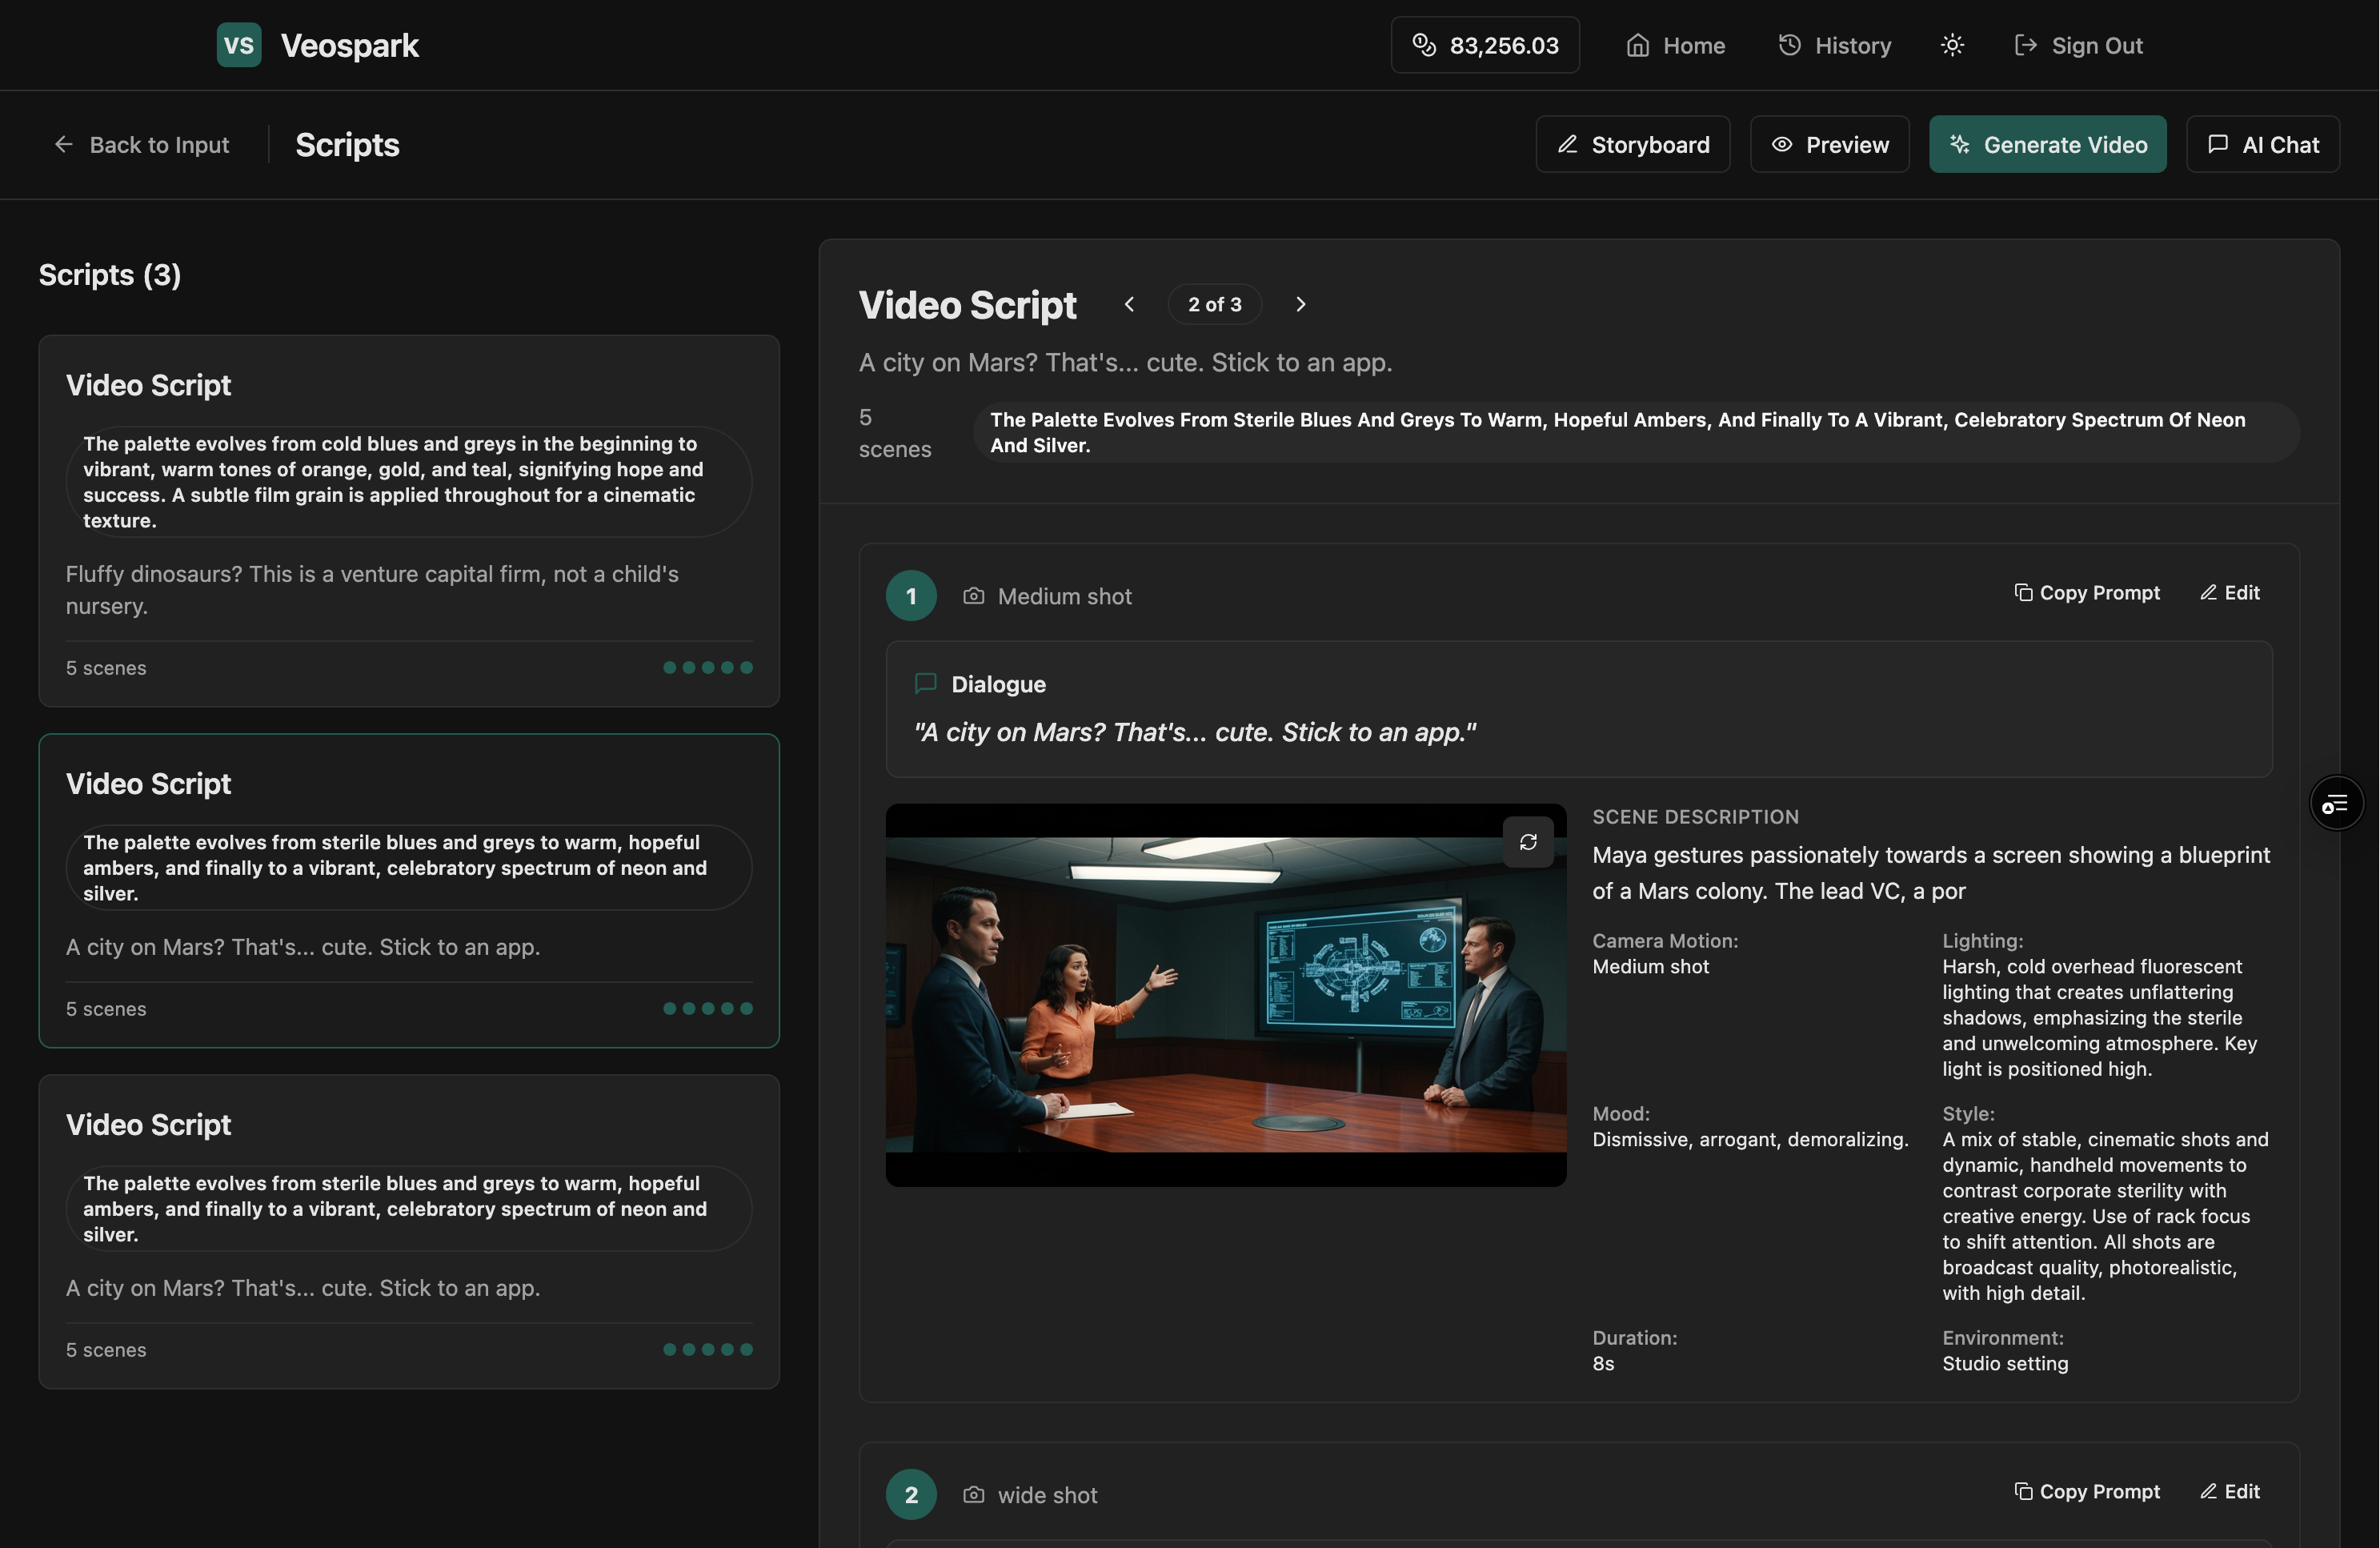Open the AI Chat panel

pyautogui.click(x=2263, y=145)
